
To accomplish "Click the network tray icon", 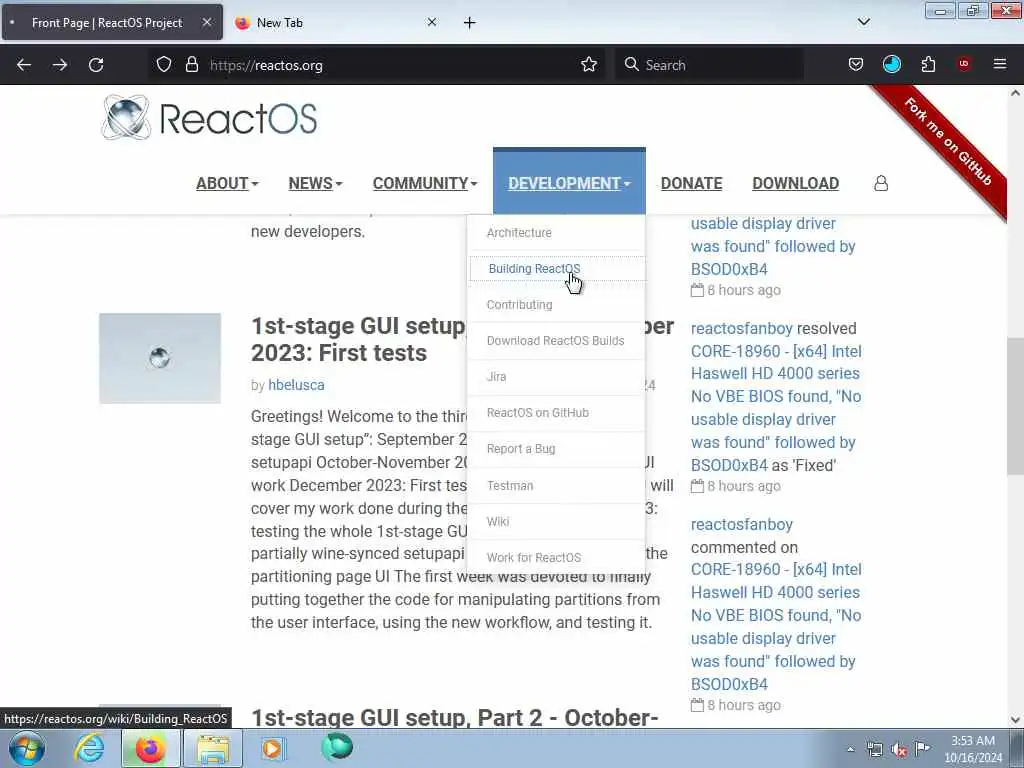I will [x=874, y=750].
